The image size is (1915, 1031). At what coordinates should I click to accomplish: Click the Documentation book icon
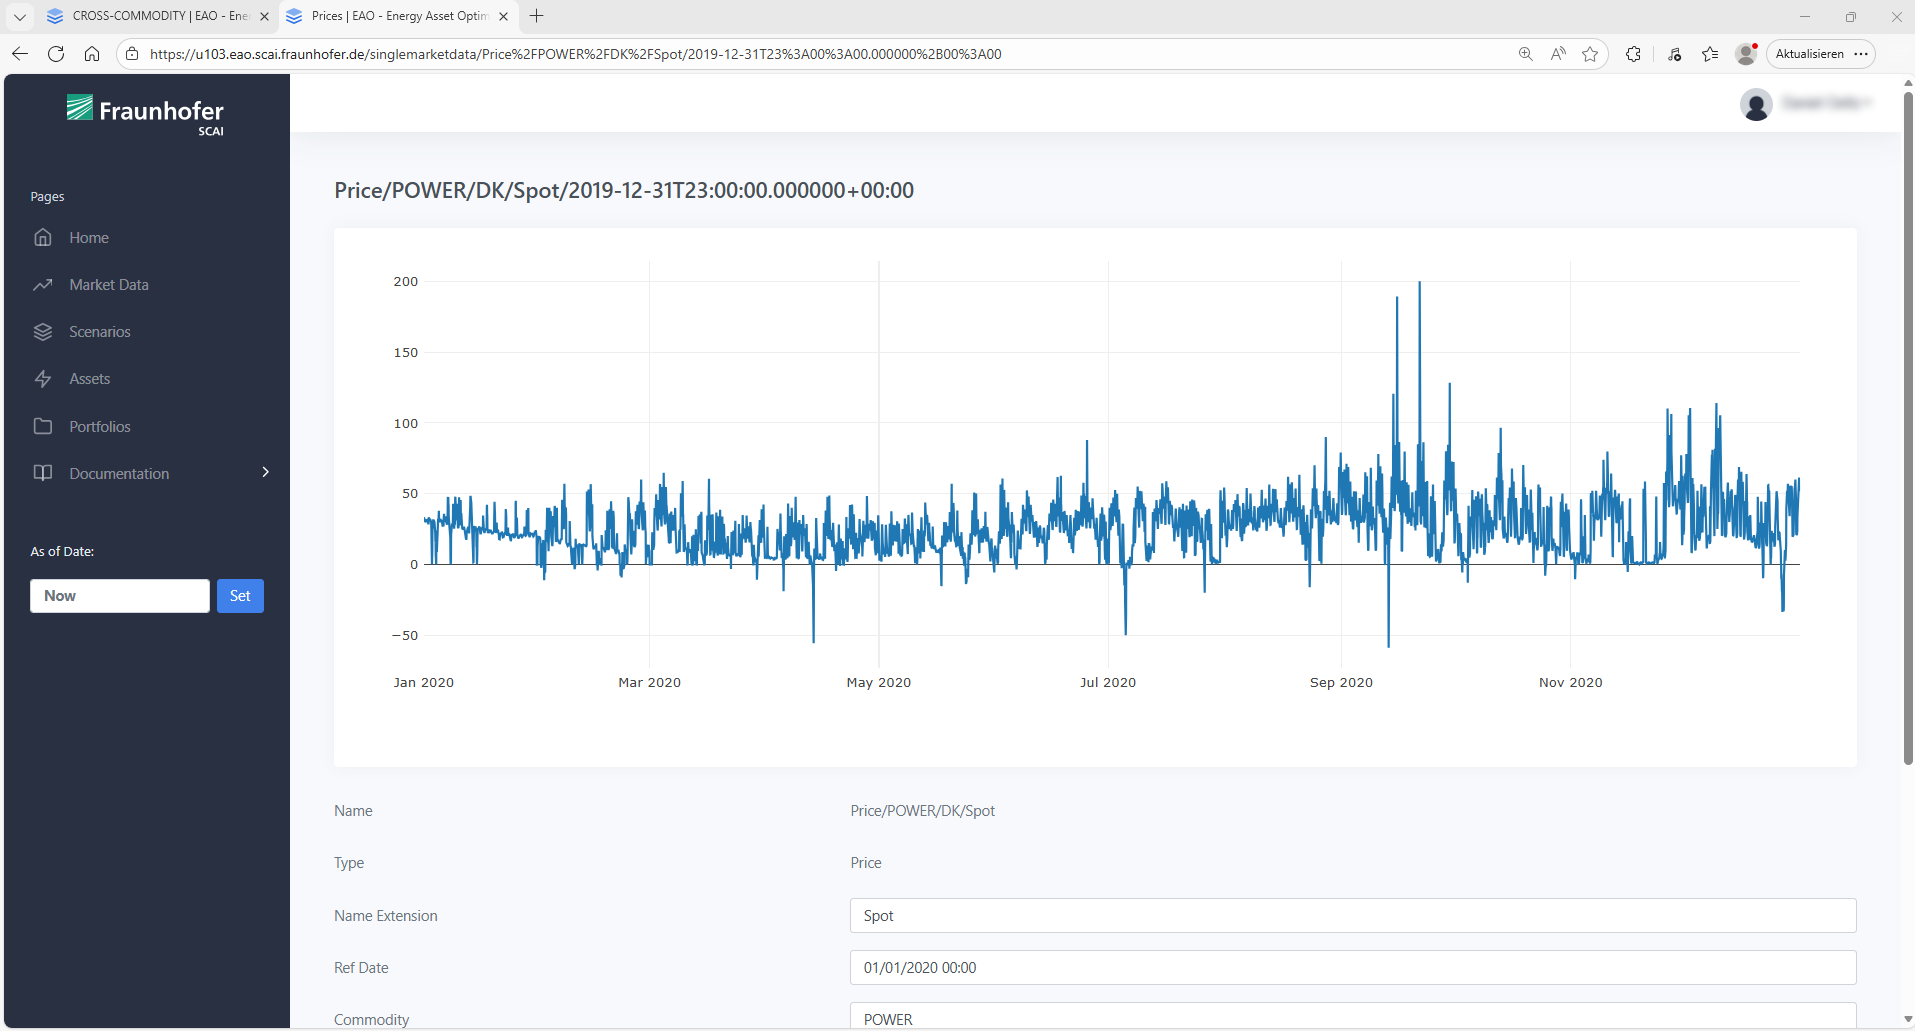point(43,473)
